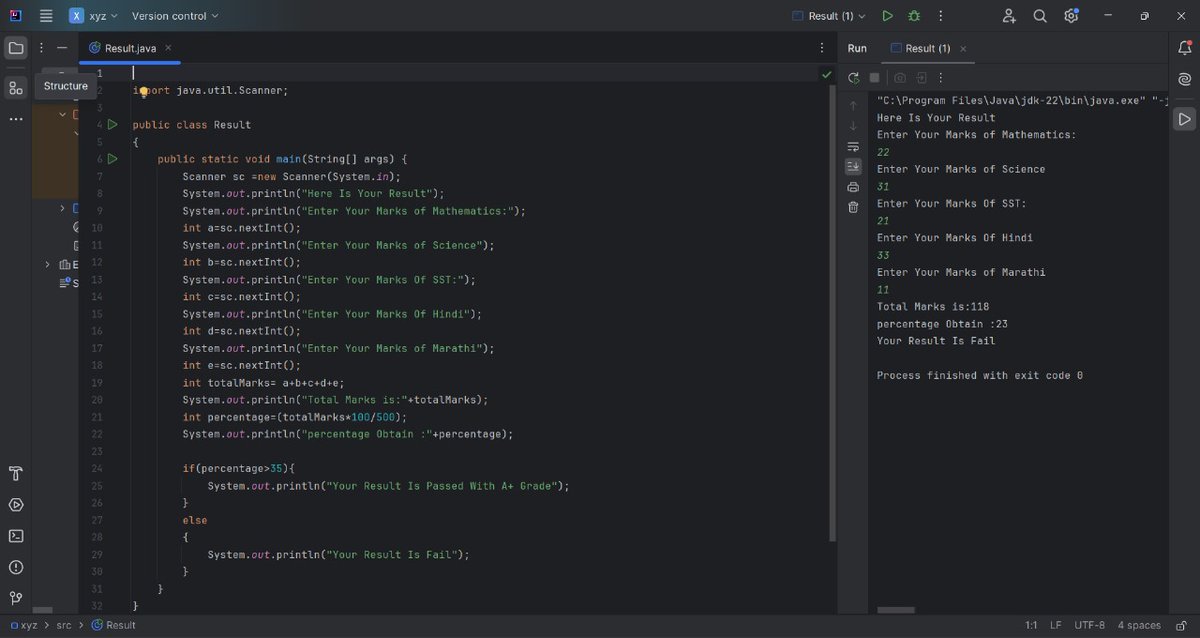The width and height of the screenshot is (1200, 638).
Task: Open project panel options vertical dots
Action: [41, 48]
